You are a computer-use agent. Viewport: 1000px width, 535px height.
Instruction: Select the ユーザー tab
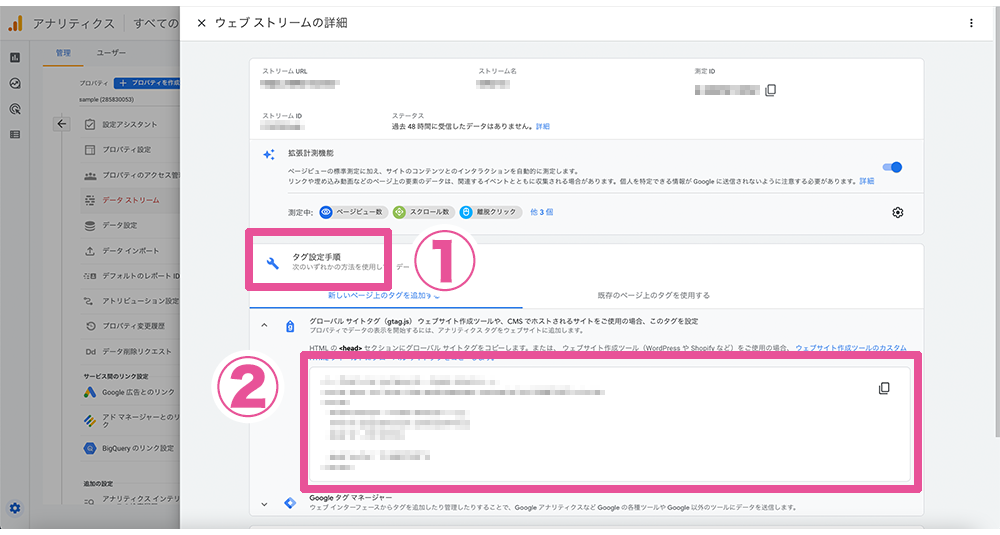point(111,53)
